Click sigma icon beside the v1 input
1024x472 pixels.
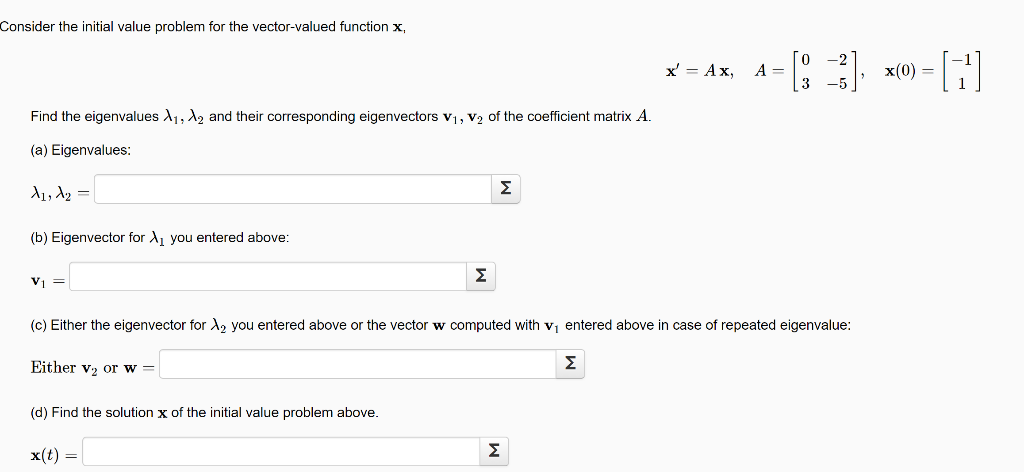(482, 276)
